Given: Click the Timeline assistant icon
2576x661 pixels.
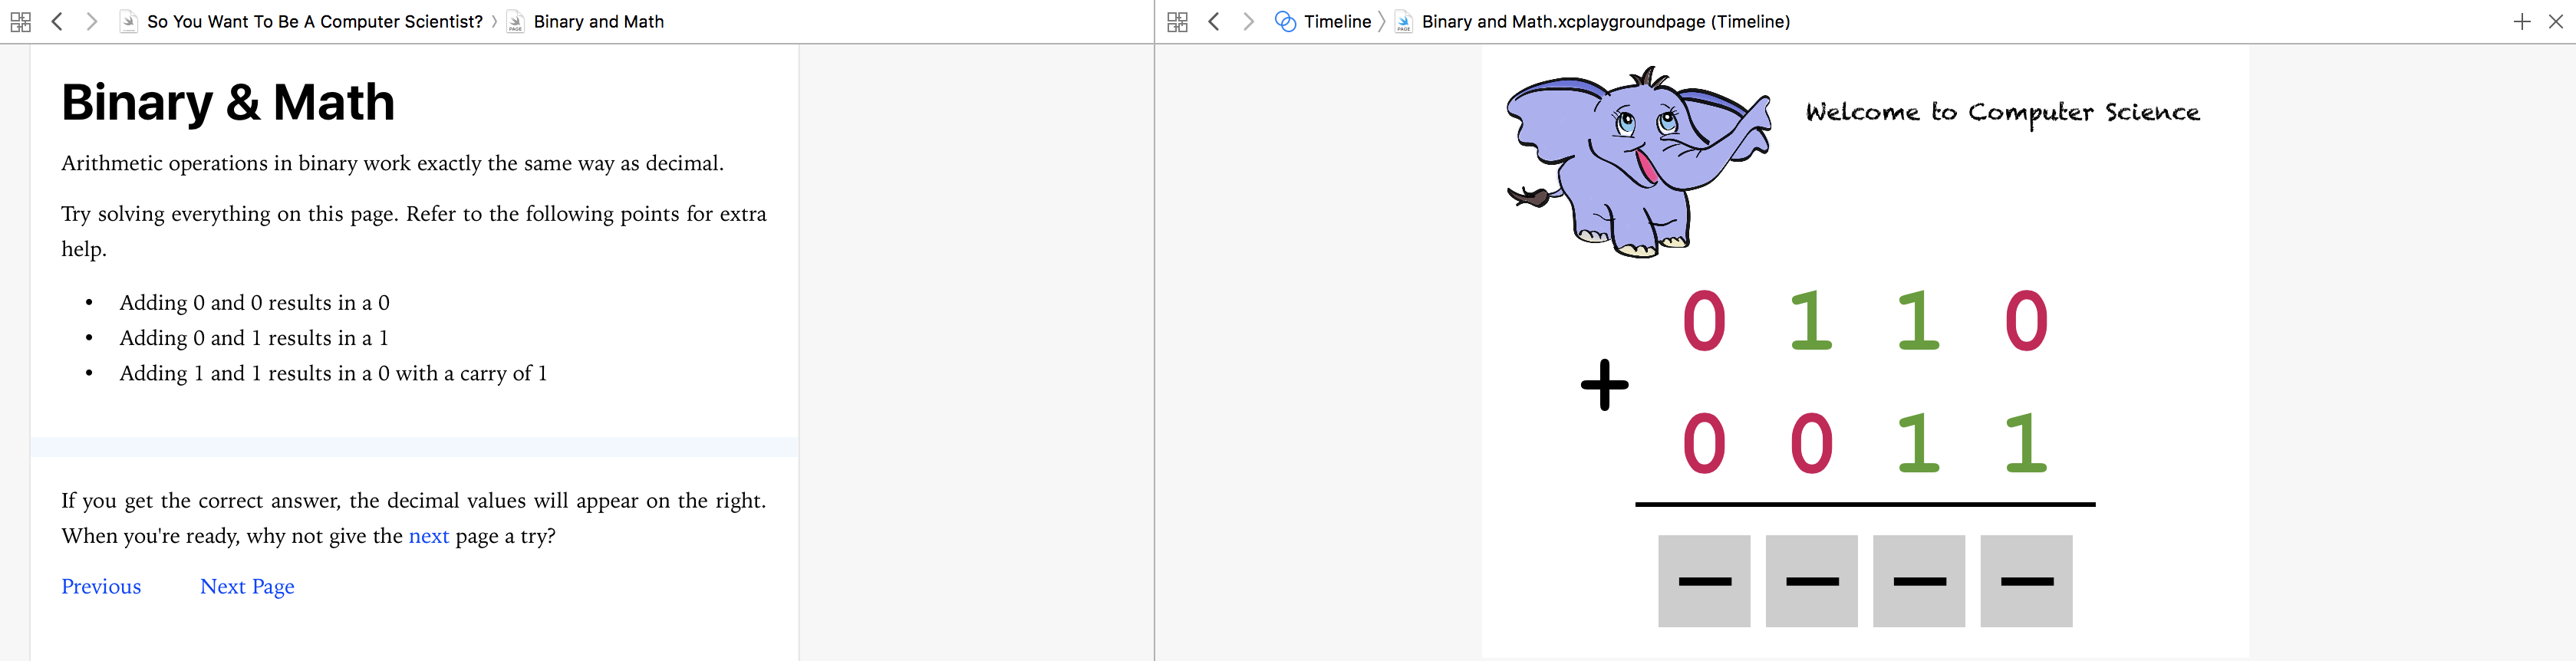Looking at the screenshot, I should pyautogui.click(x=1285, y=21).
